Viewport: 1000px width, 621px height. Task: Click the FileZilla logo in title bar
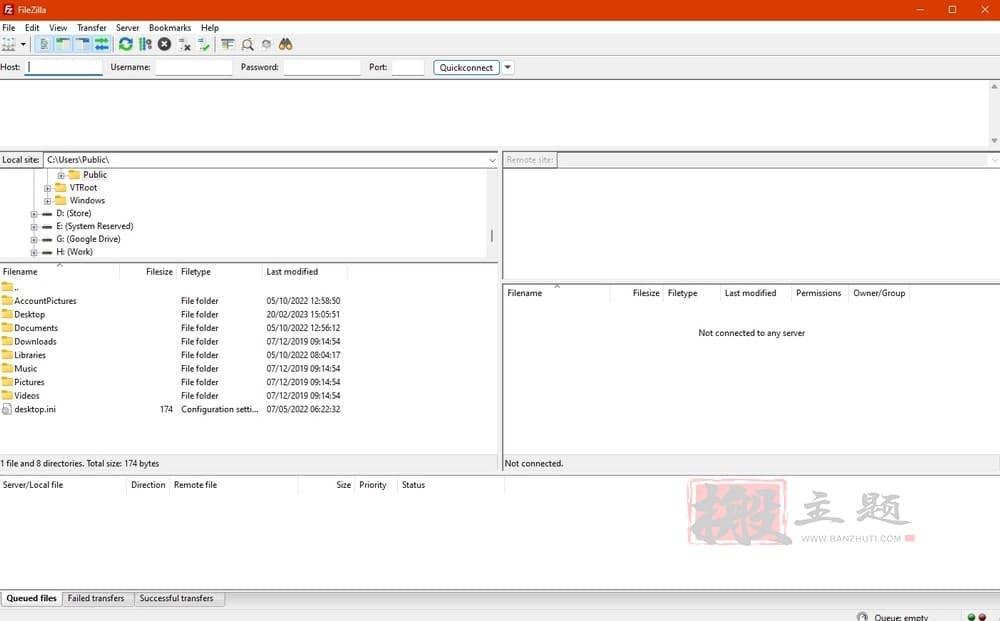point(8,10)
